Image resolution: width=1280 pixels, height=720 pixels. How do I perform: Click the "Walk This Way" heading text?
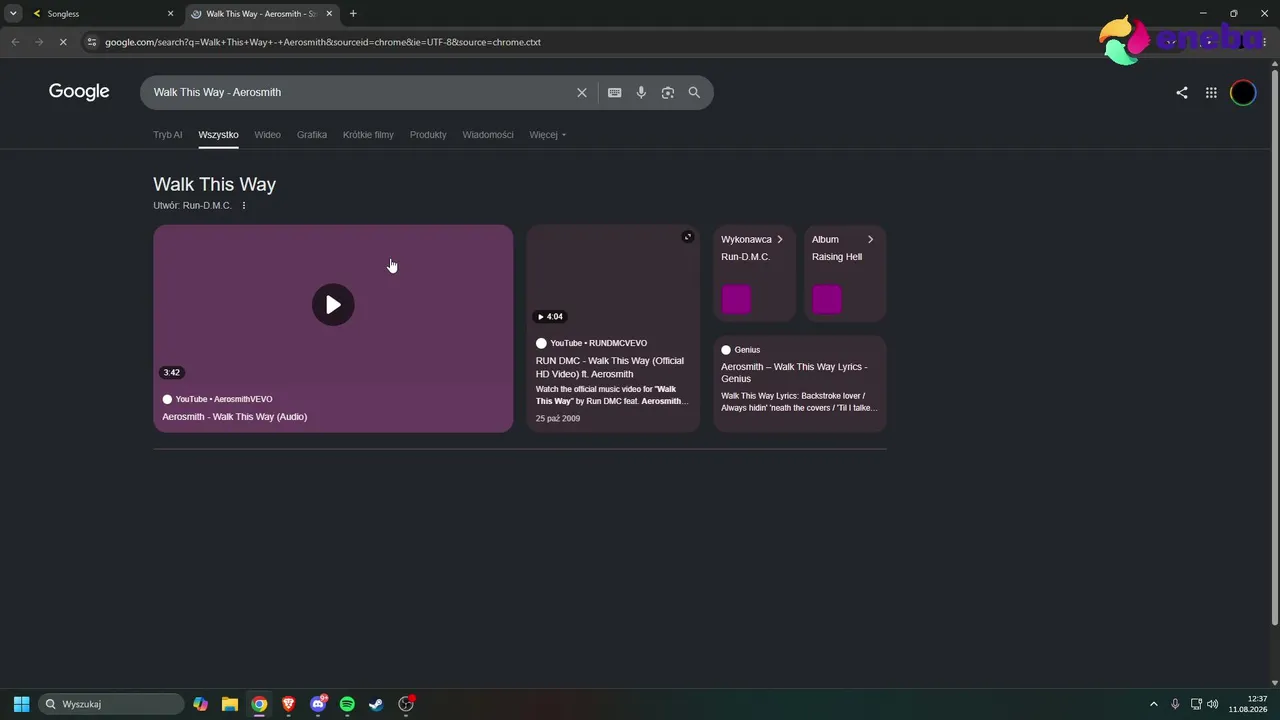pyautogui.click(x=214, y=184)
